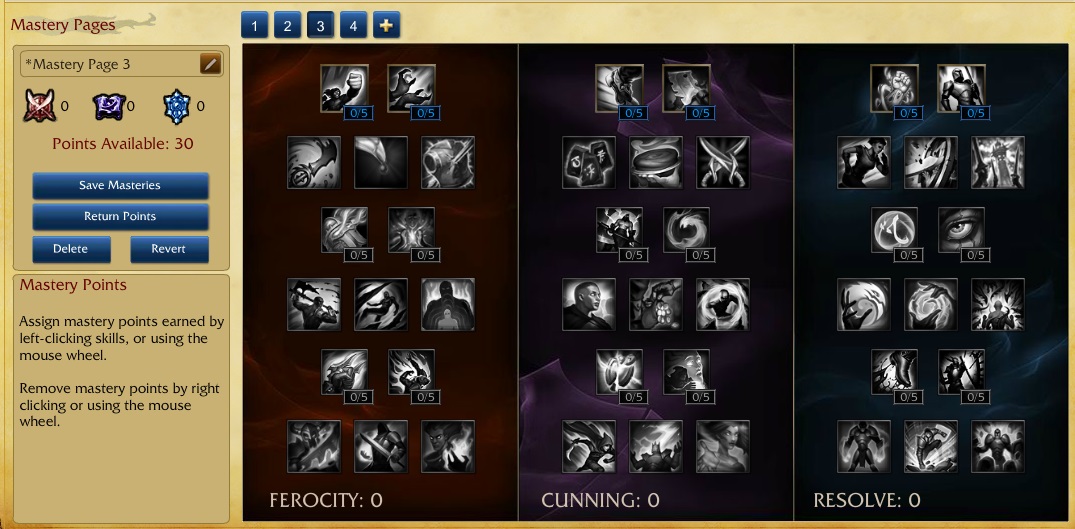Select the cards mastery icon in Cunning tree
1075x529 pixels.
pos(589,162)
